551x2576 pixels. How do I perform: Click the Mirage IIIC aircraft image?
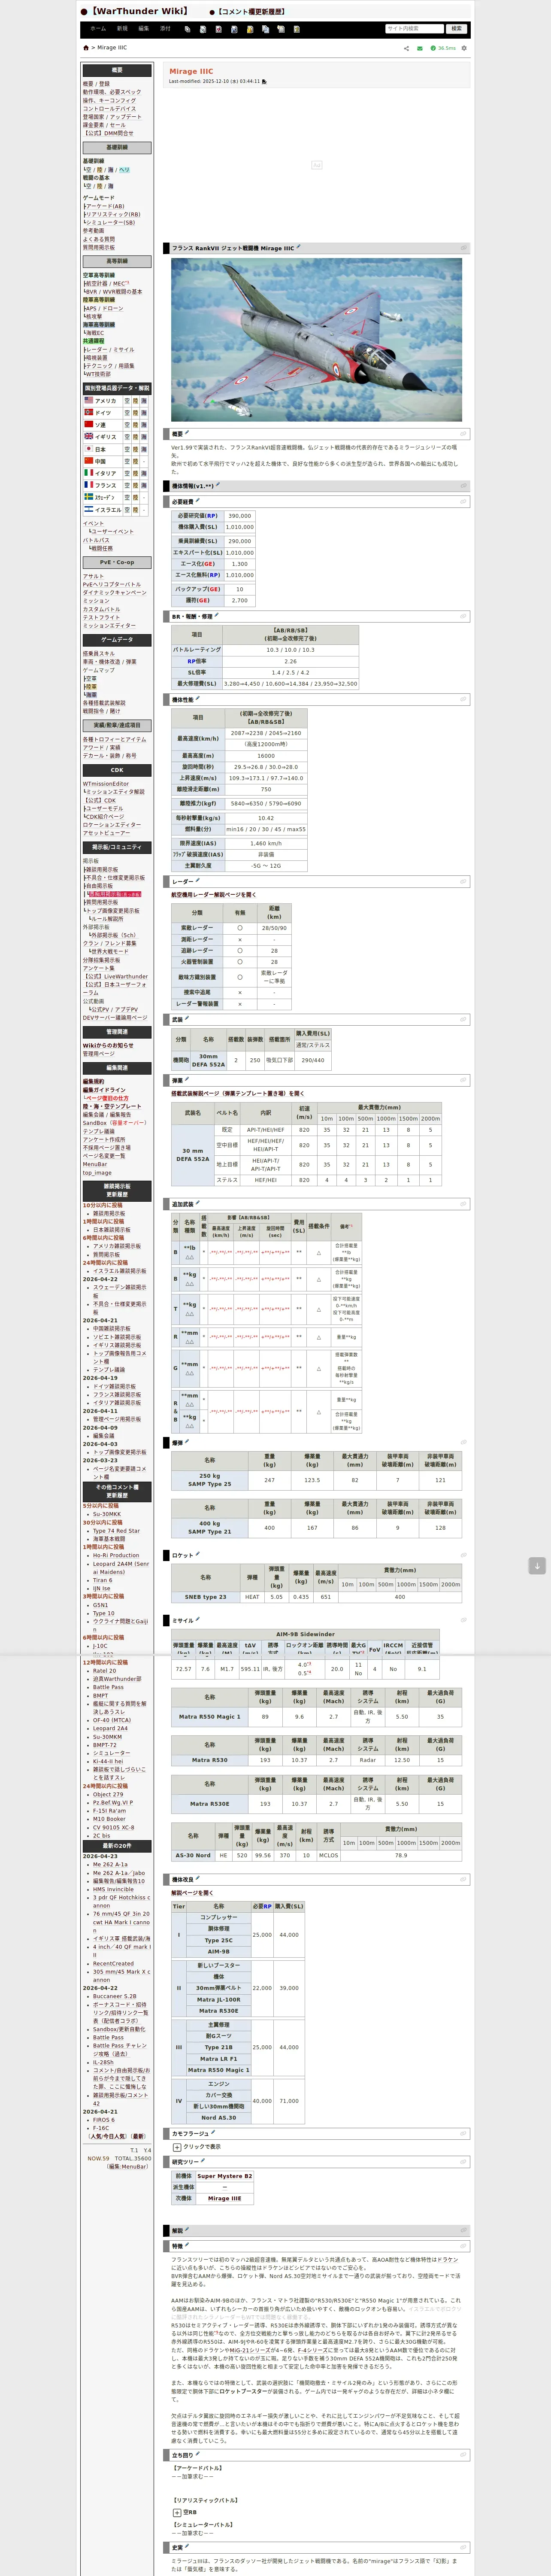click(x=316, y=340)
